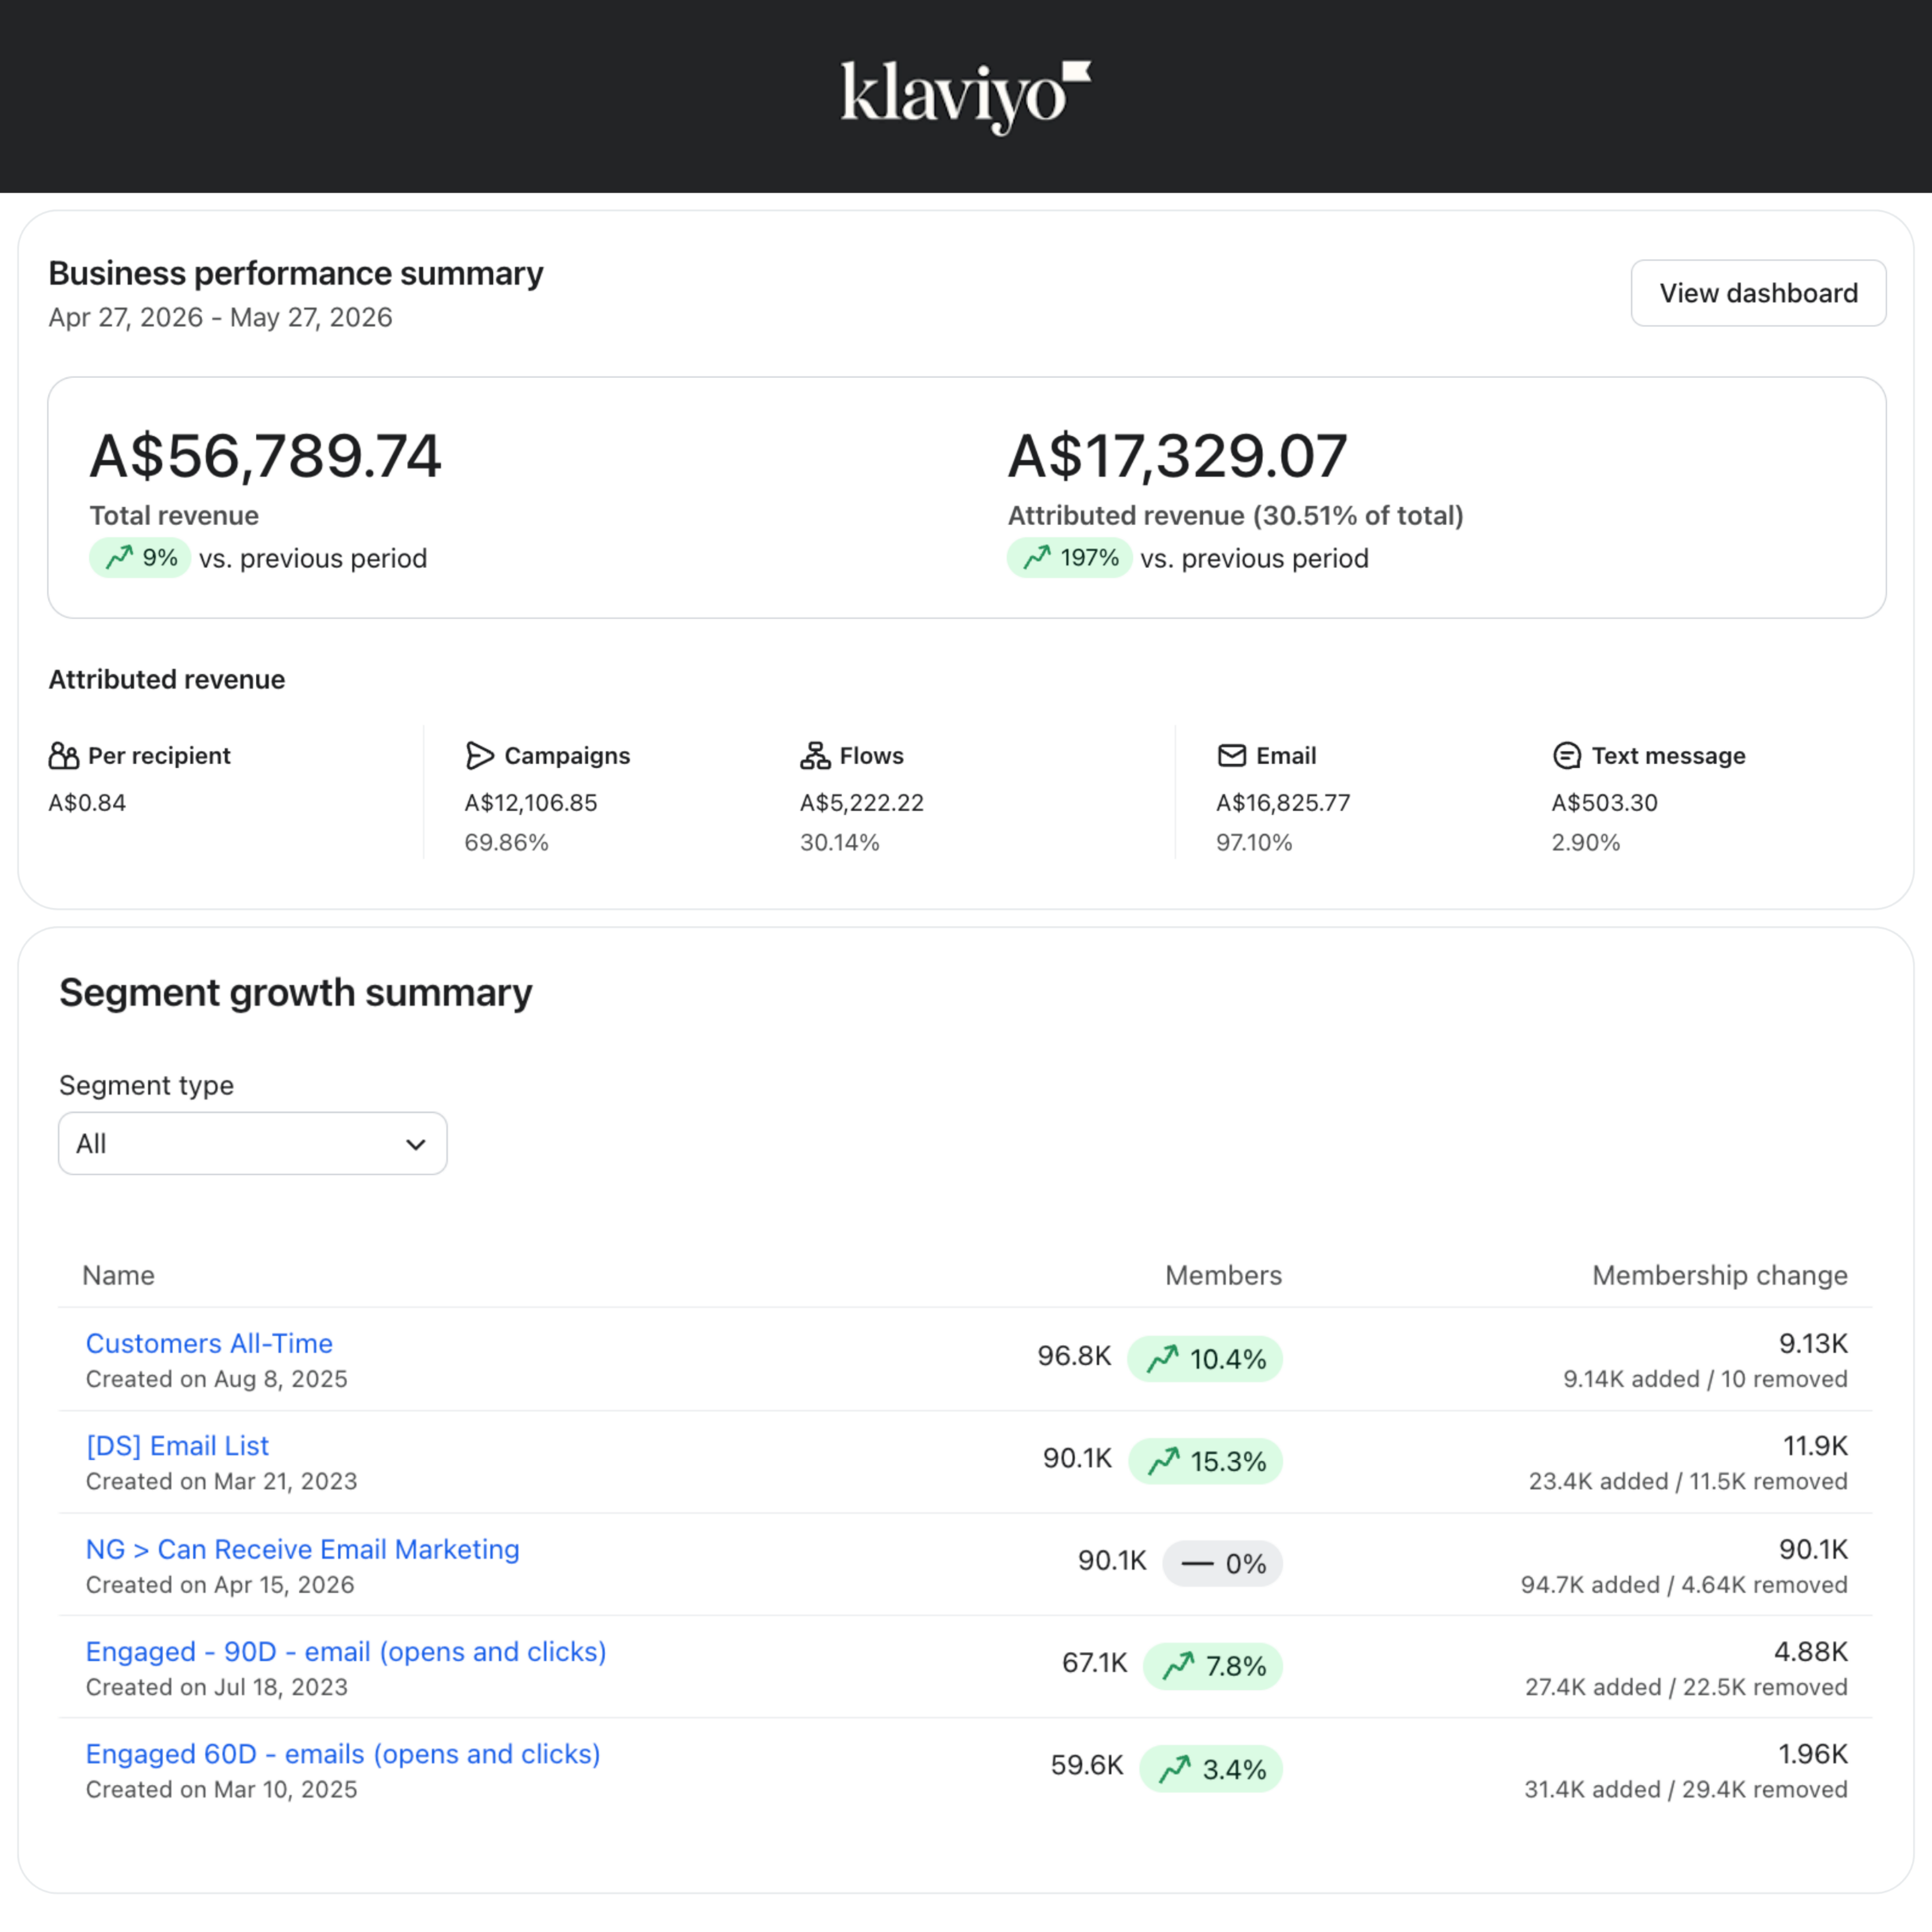The image size is (1932, 1932).
Task: Click the 1.96K membership change value
Action: [x=1813, y=1754]
